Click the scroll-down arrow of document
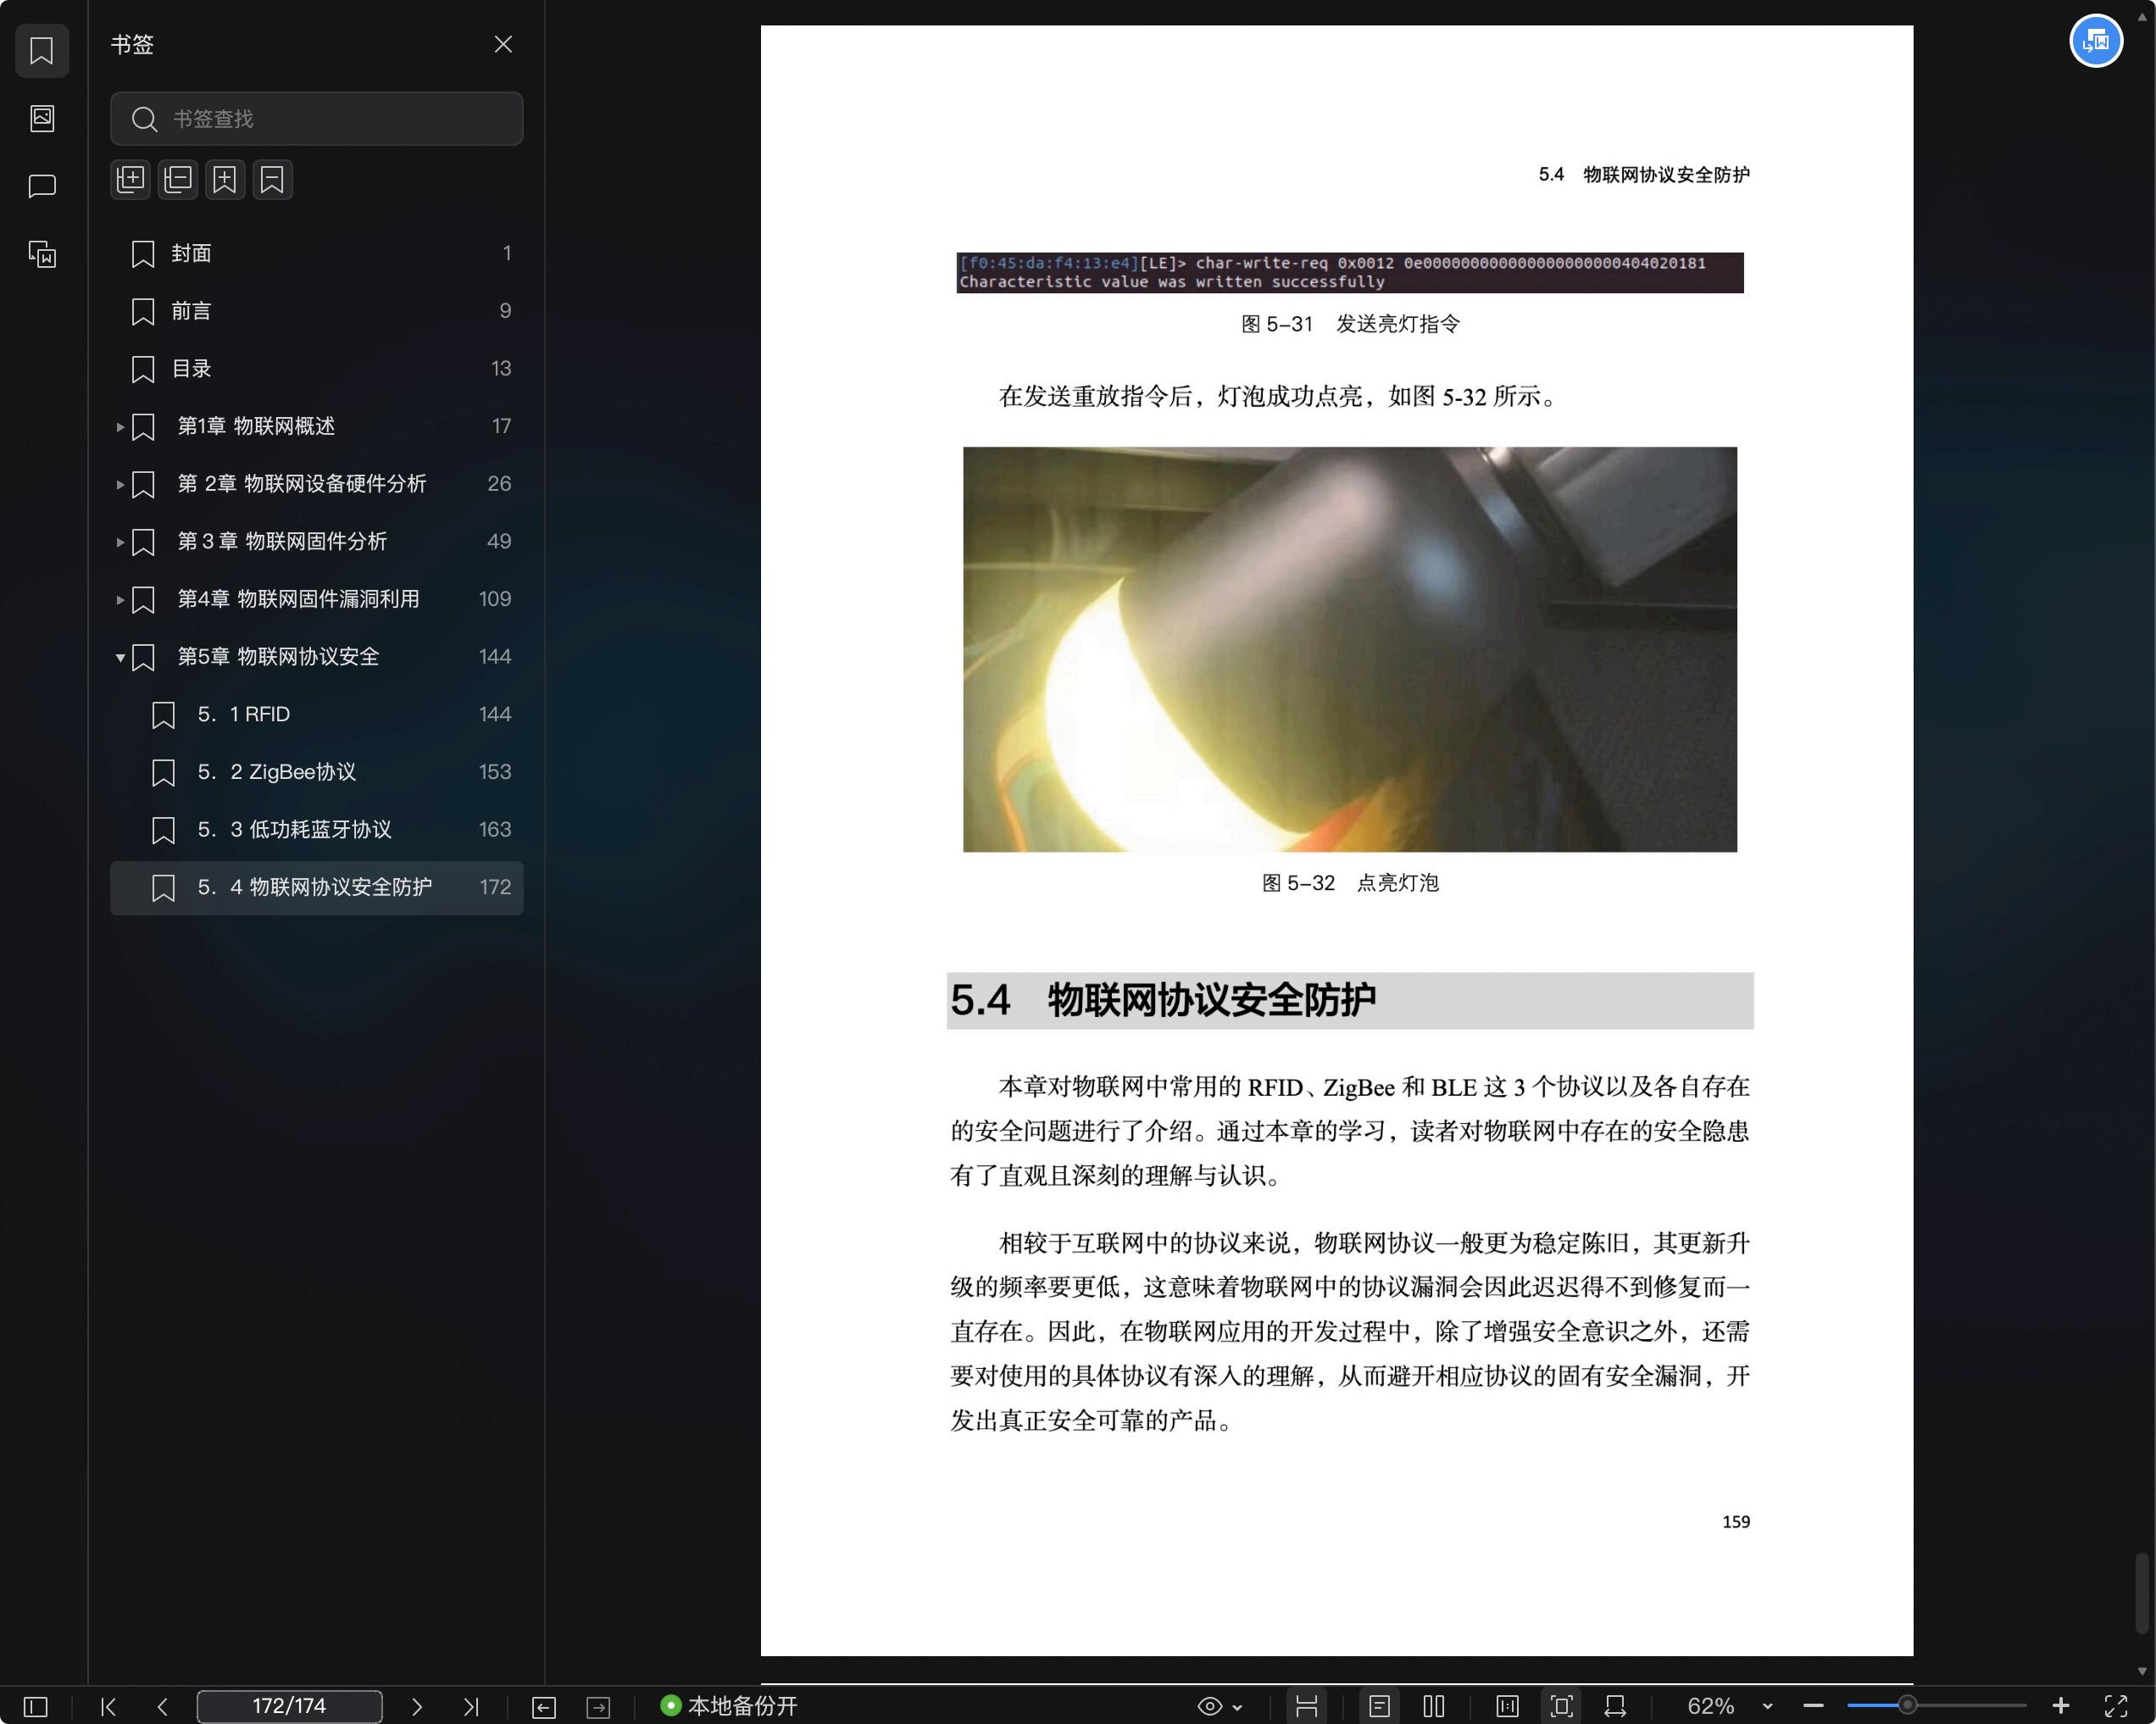 coord(2141,1671)
